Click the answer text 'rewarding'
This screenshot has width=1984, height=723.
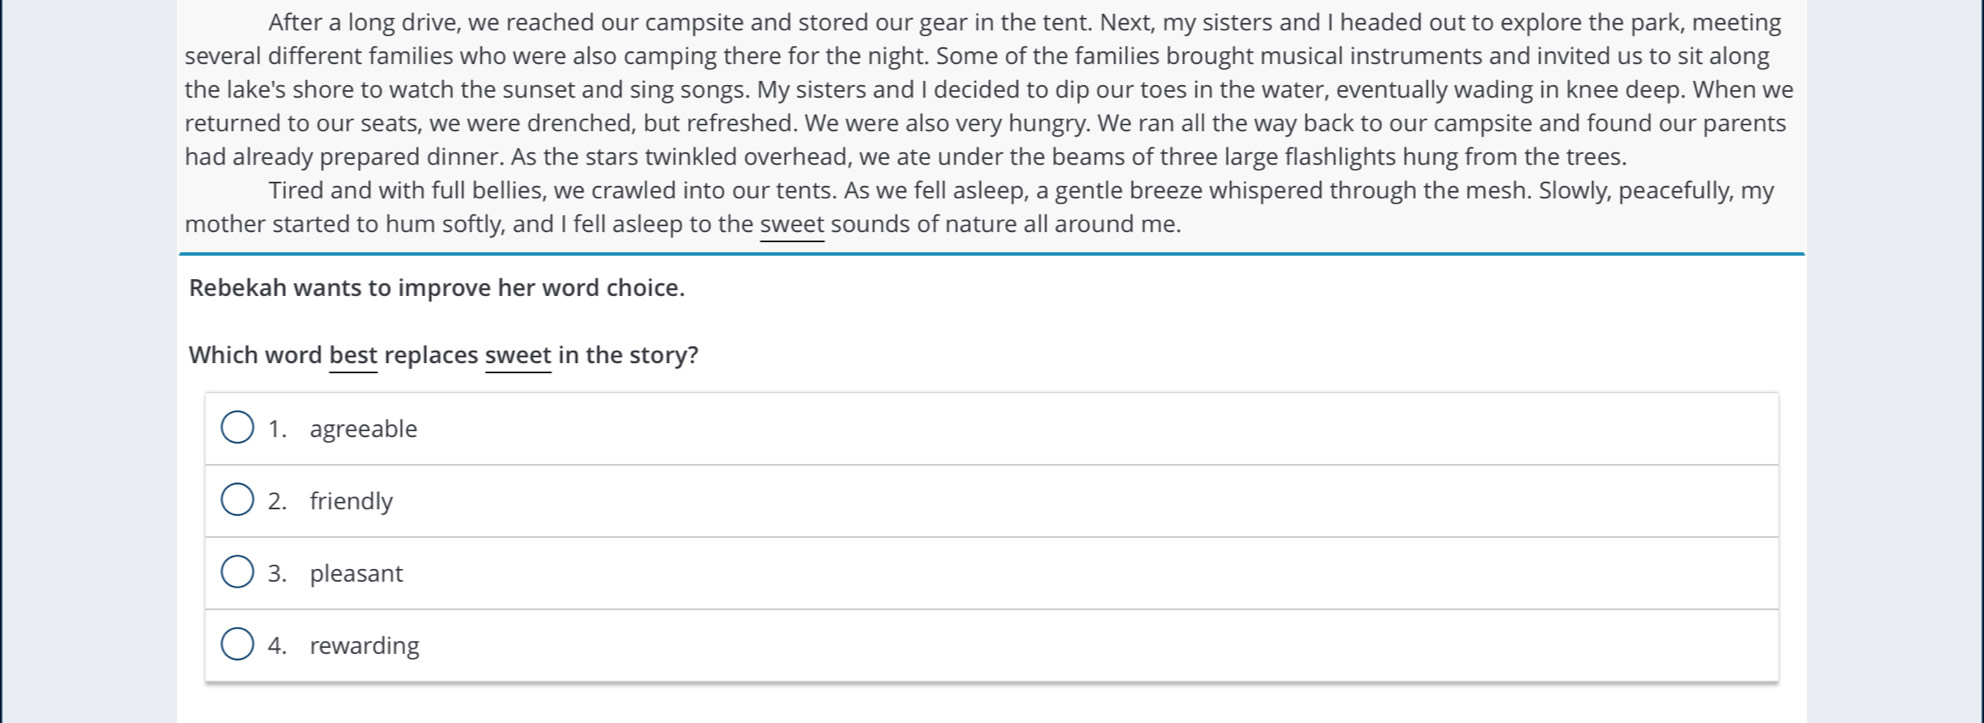[364, 646]
